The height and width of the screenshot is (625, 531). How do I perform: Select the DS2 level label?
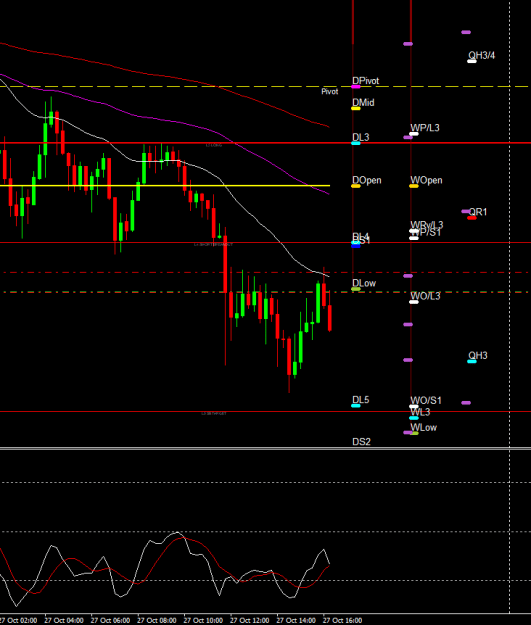[361, 442]
